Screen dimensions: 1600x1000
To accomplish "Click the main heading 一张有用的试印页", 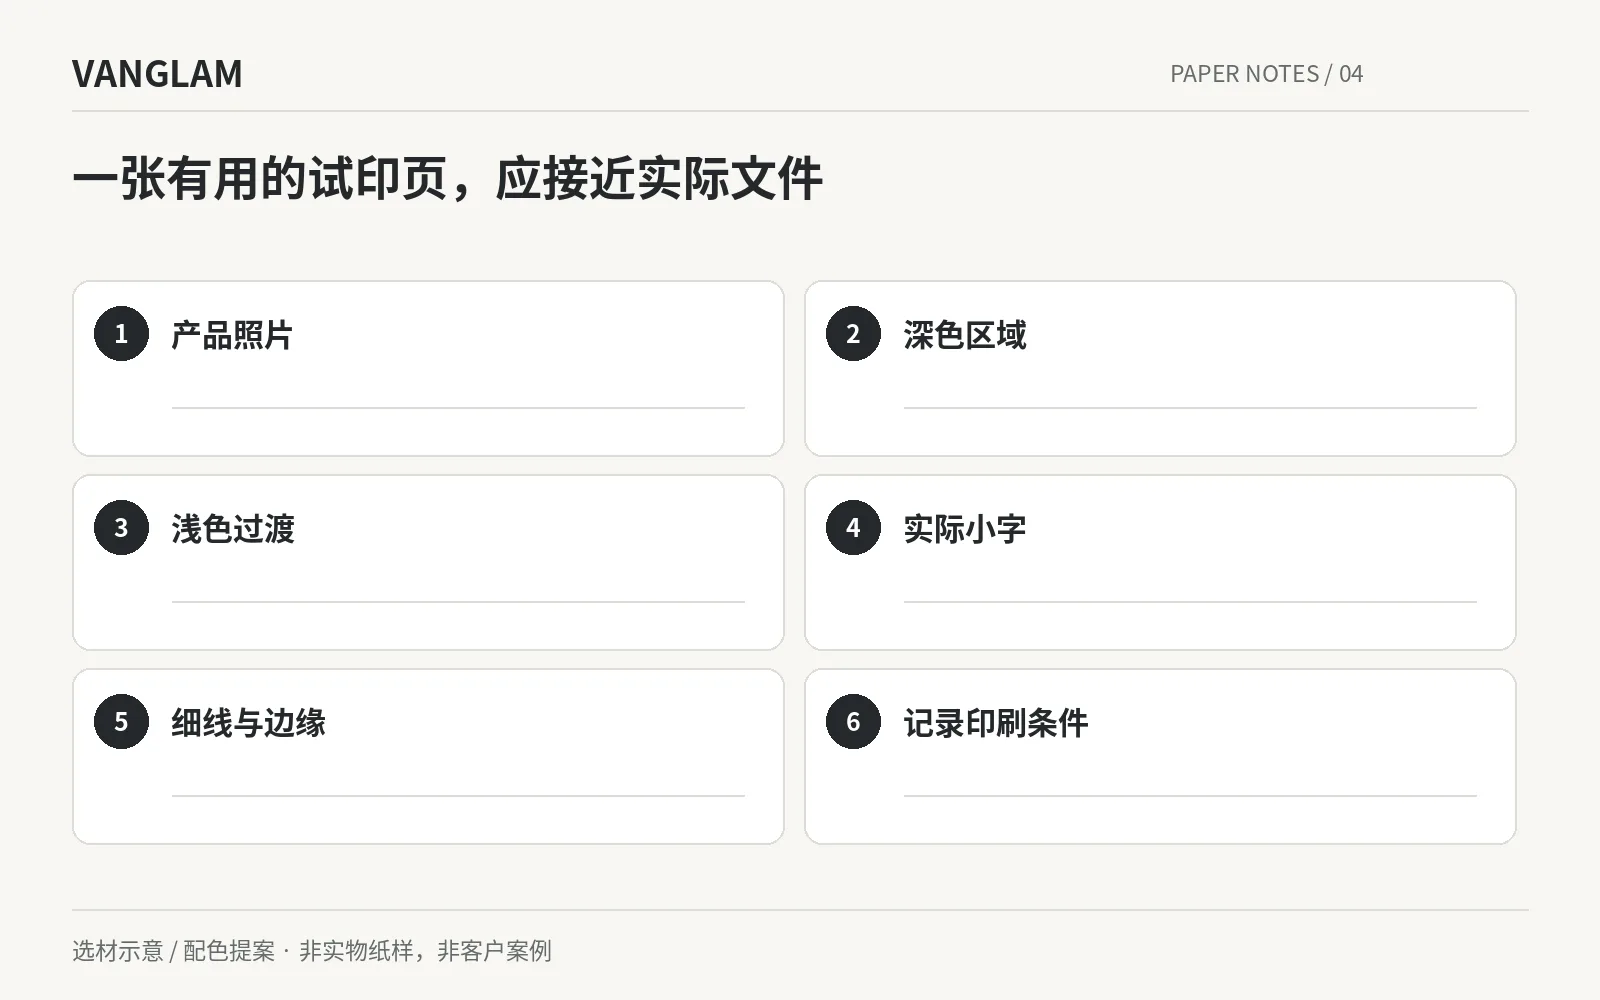I will pyautogui.click(x=260, y=179).
